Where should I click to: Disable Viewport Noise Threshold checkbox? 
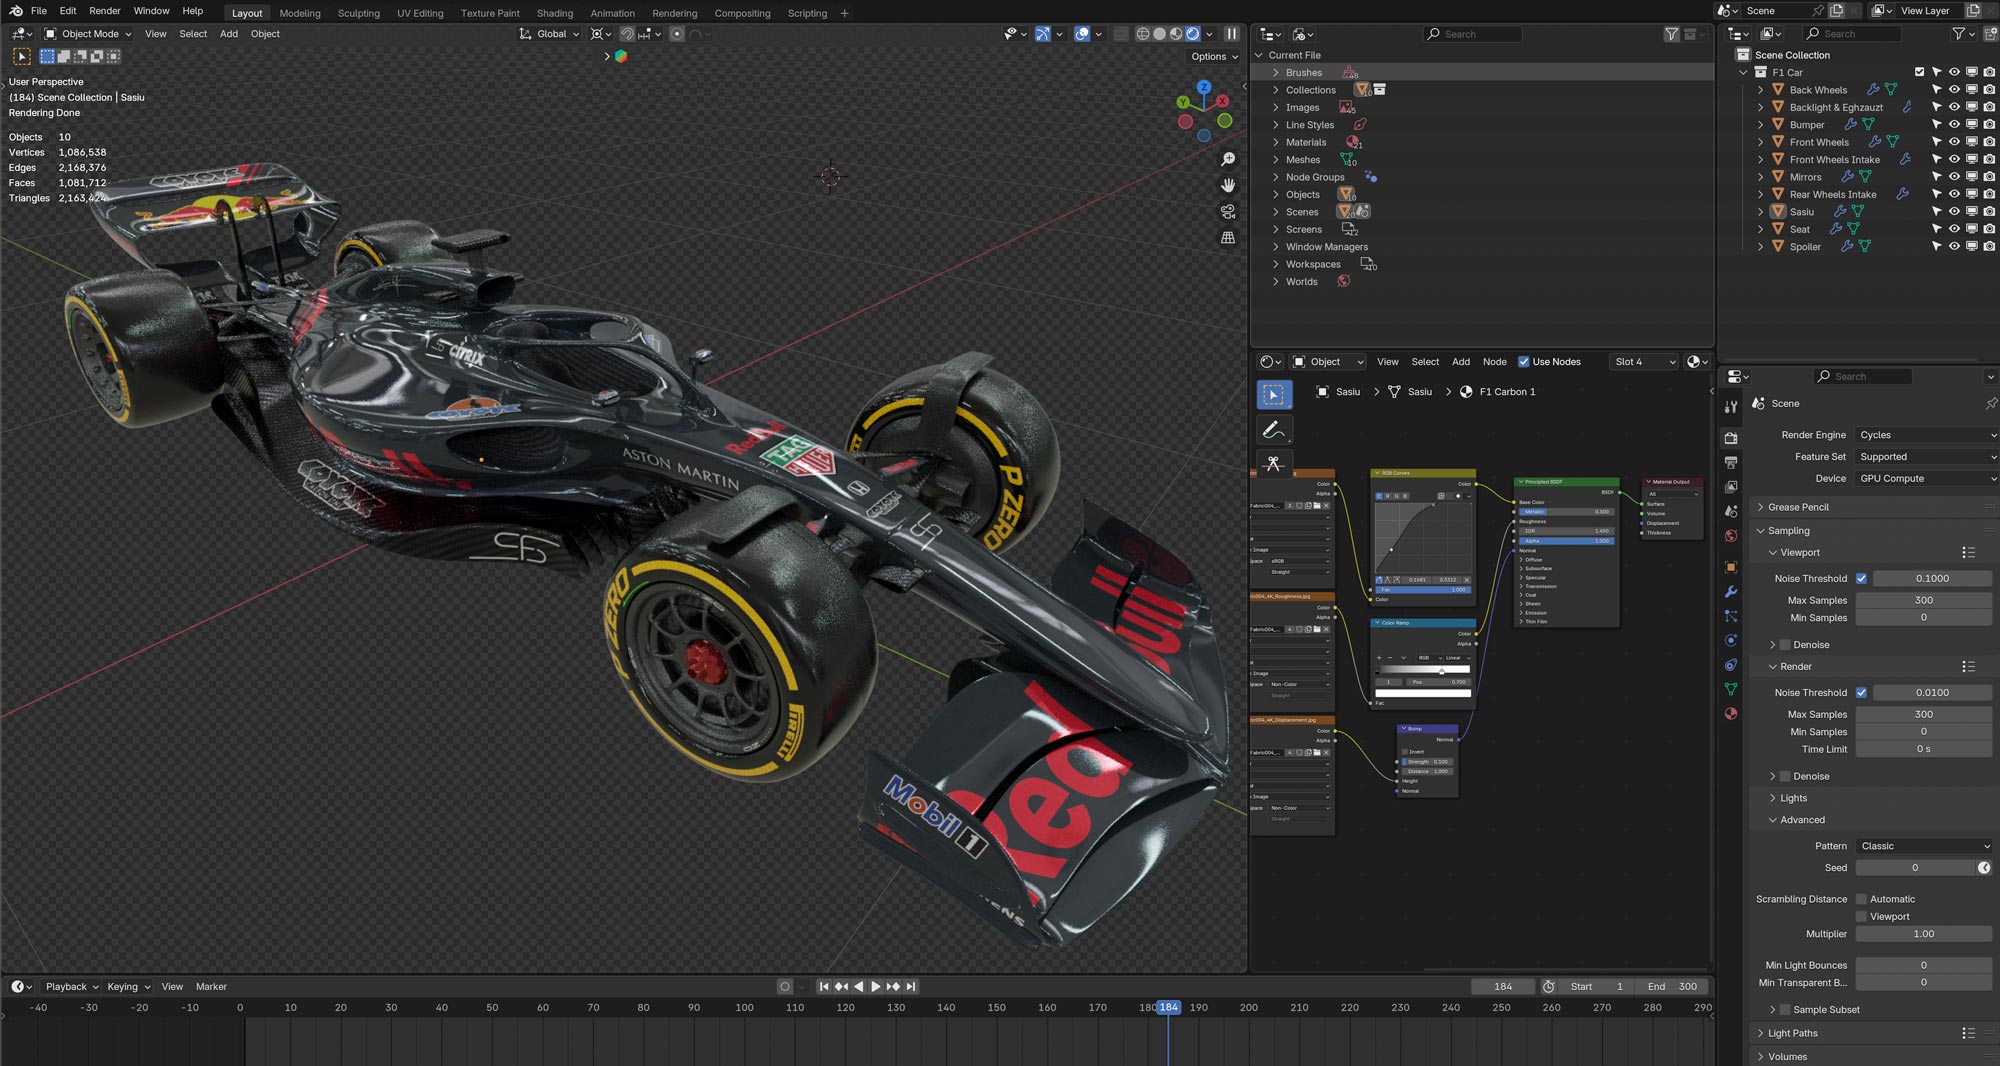pyautogui.click(x=1861, y=579)
